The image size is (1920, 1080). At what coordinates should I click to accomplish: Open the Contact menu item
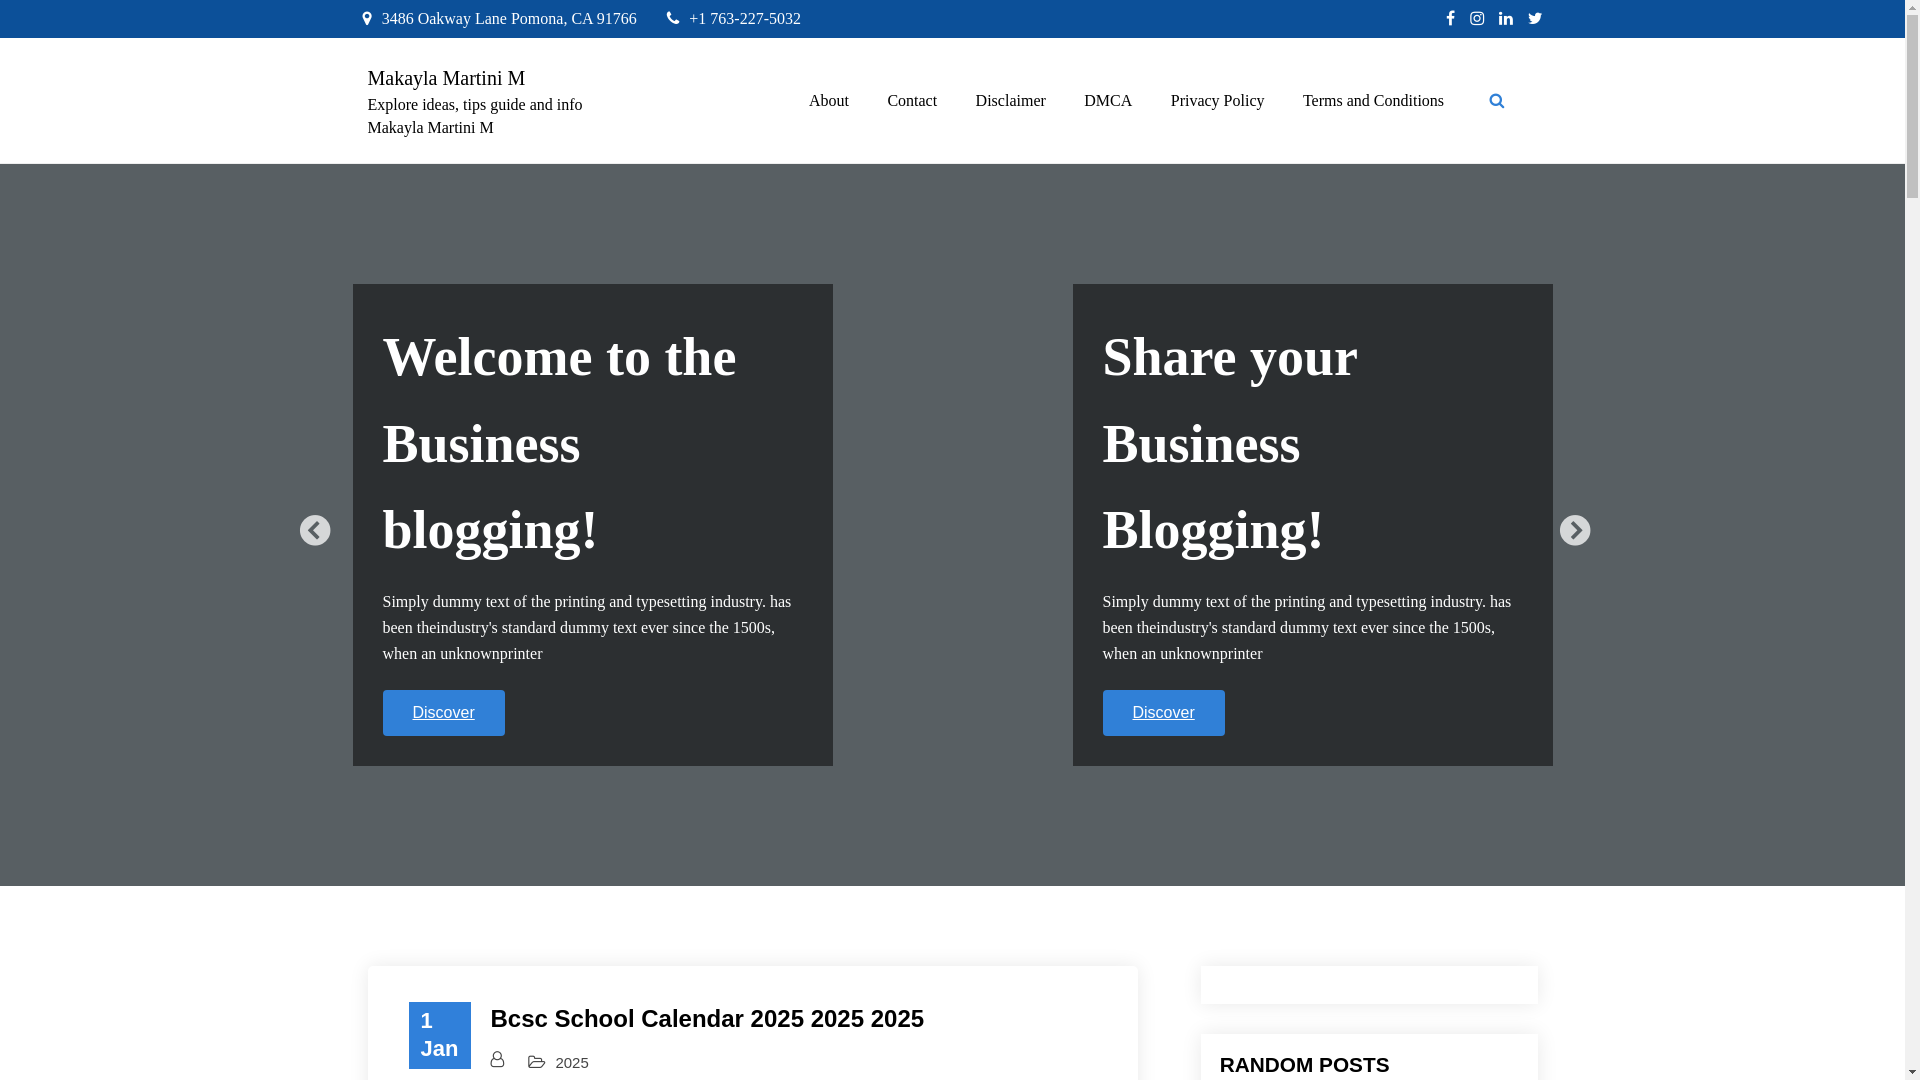912,101
